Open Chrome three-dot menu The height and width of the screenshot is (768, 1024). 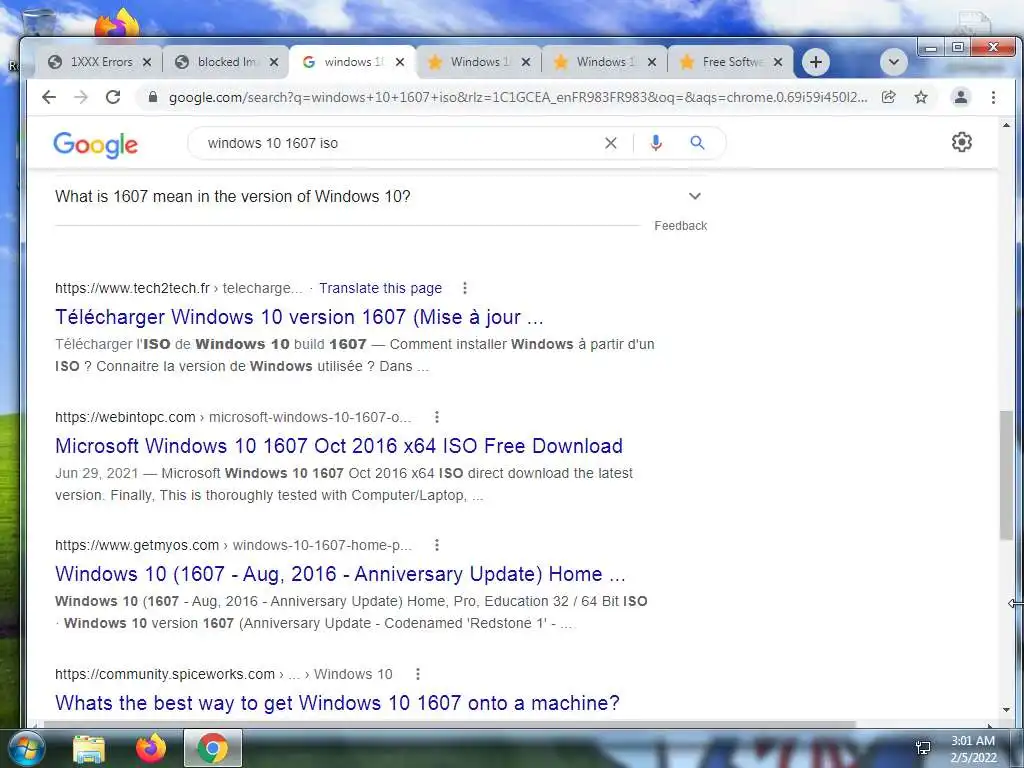coord(993,97)
